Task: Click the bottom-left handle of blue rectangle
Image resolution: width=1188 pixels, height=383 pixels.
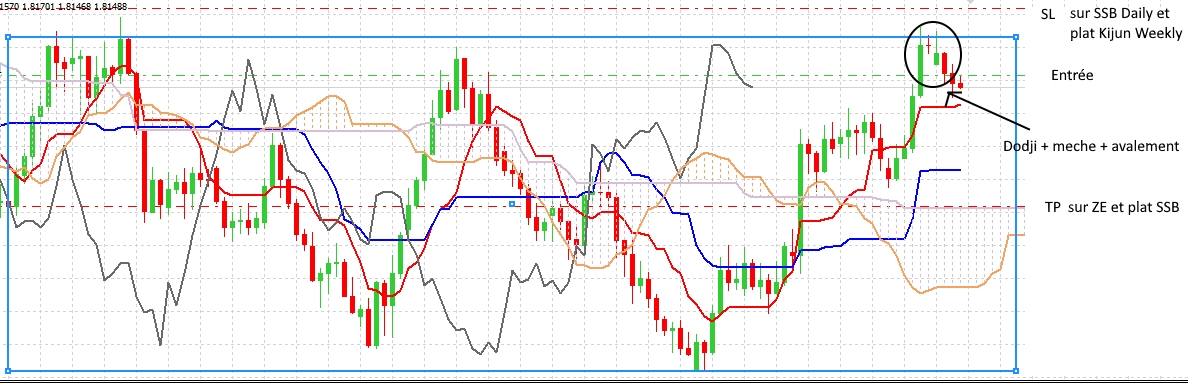Action: click(x=8, y=371)
